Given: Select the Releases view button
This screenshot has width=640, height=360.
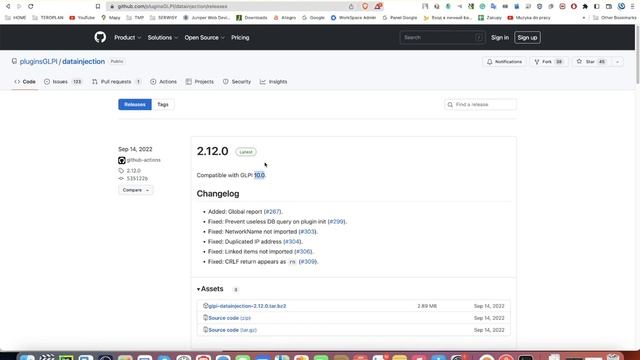Looking at the screenshot, I should coord(135,104).
